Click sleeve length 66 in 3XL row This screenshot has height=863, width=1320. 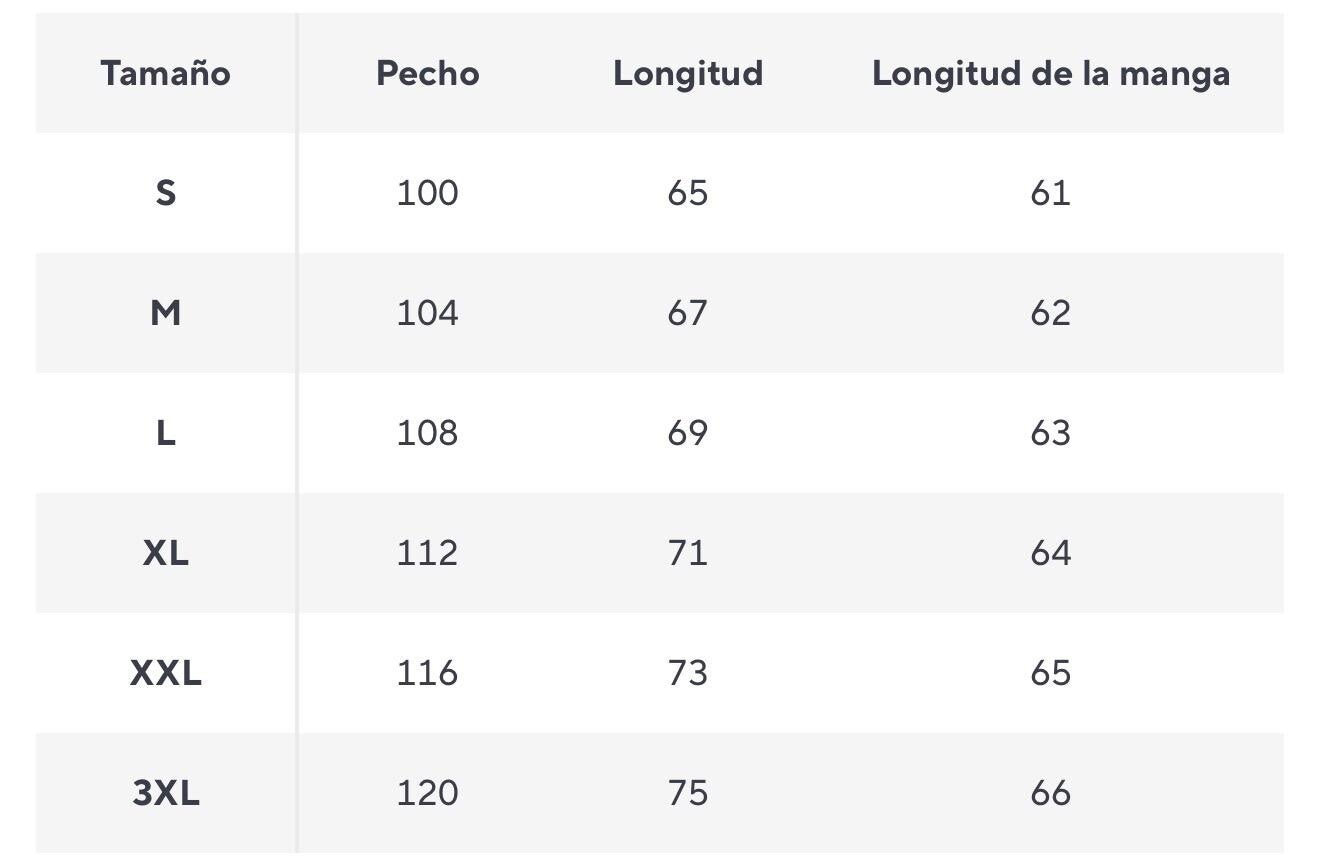[1050, 793]
